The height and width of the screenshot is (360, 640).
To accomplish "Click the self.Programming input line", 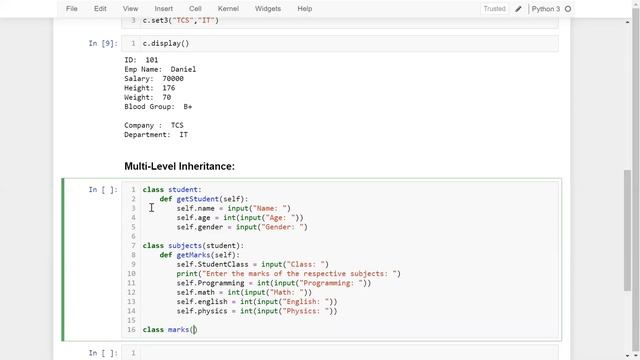I will [274, 283].
